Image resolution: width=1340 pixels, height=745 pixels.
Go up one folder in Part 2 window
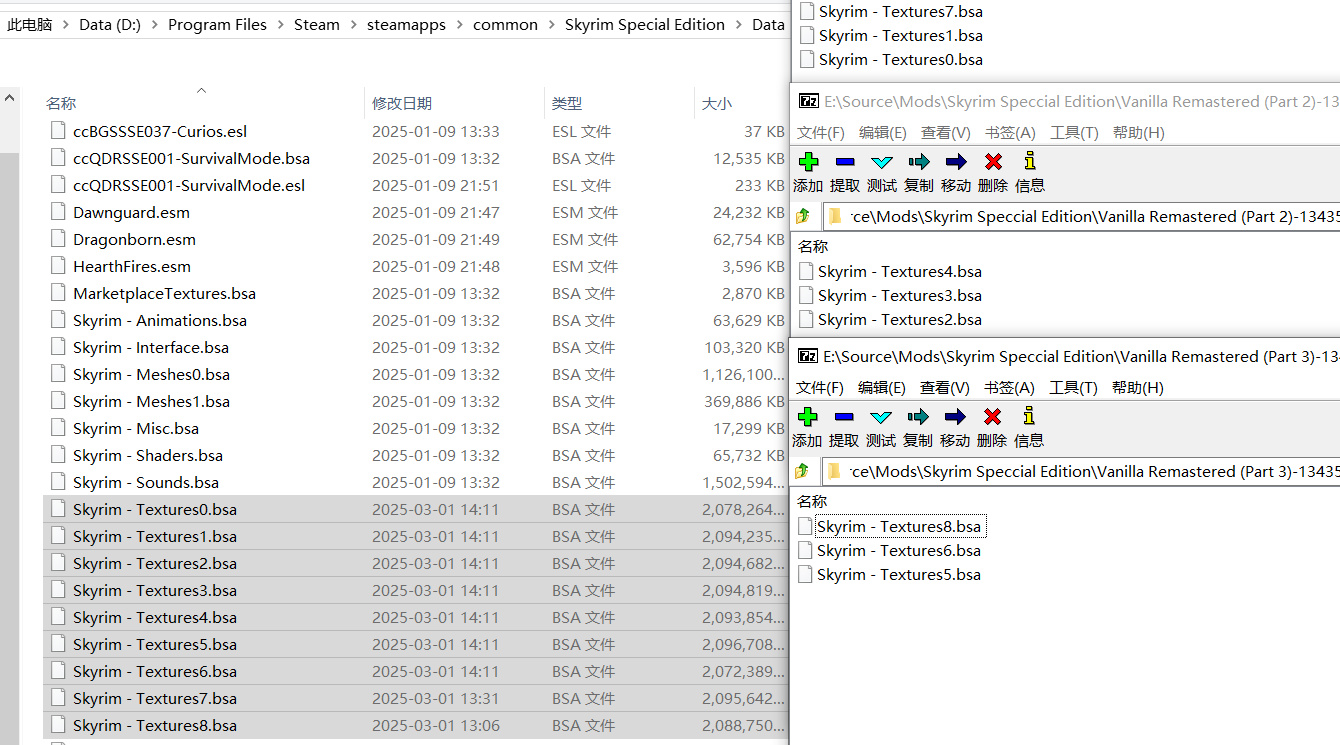802,216
